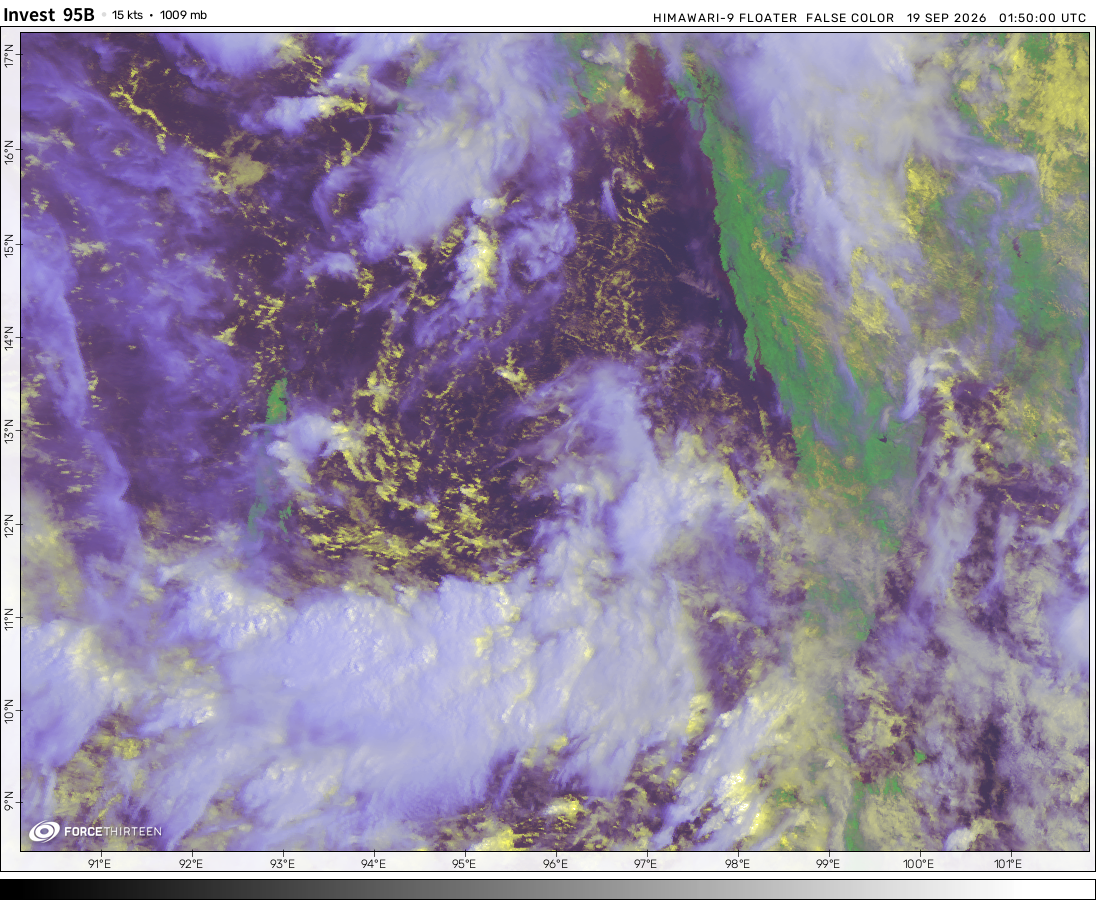Click the FORCETHIRTEEN watermark text
1096x900 pixels.
click(113, 832)
